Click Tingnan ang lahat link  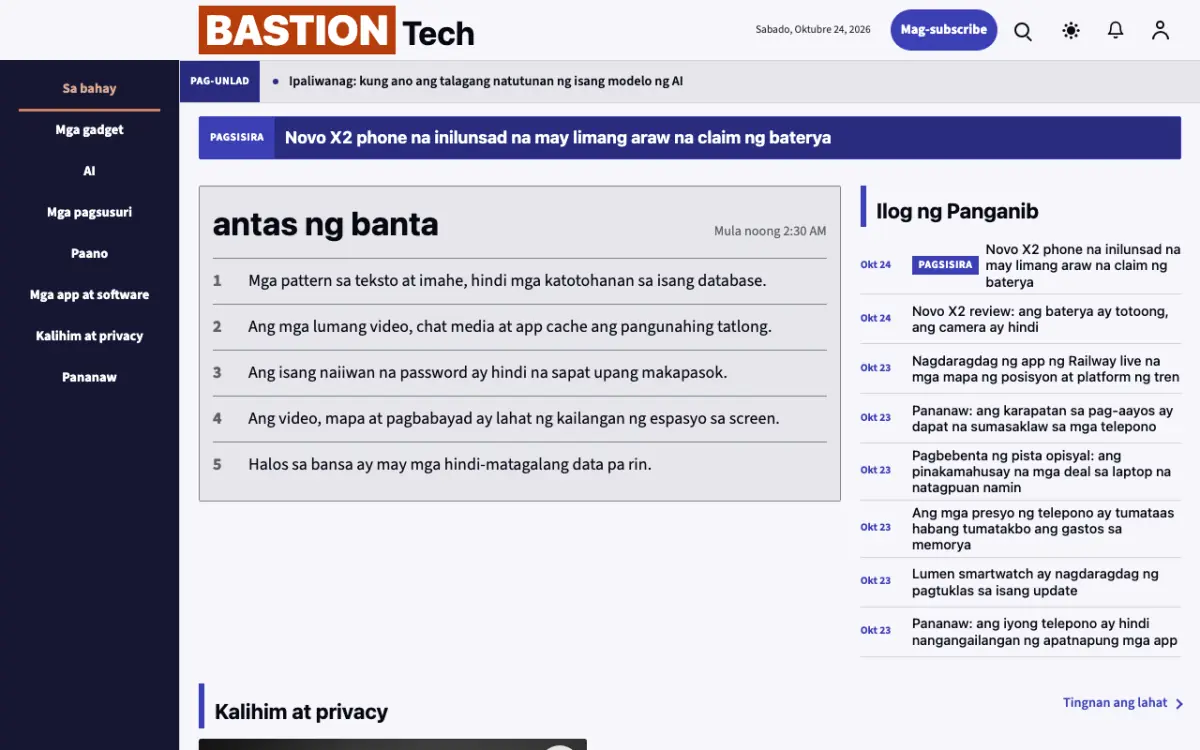pyautogui.click(x=1115, y=703)
